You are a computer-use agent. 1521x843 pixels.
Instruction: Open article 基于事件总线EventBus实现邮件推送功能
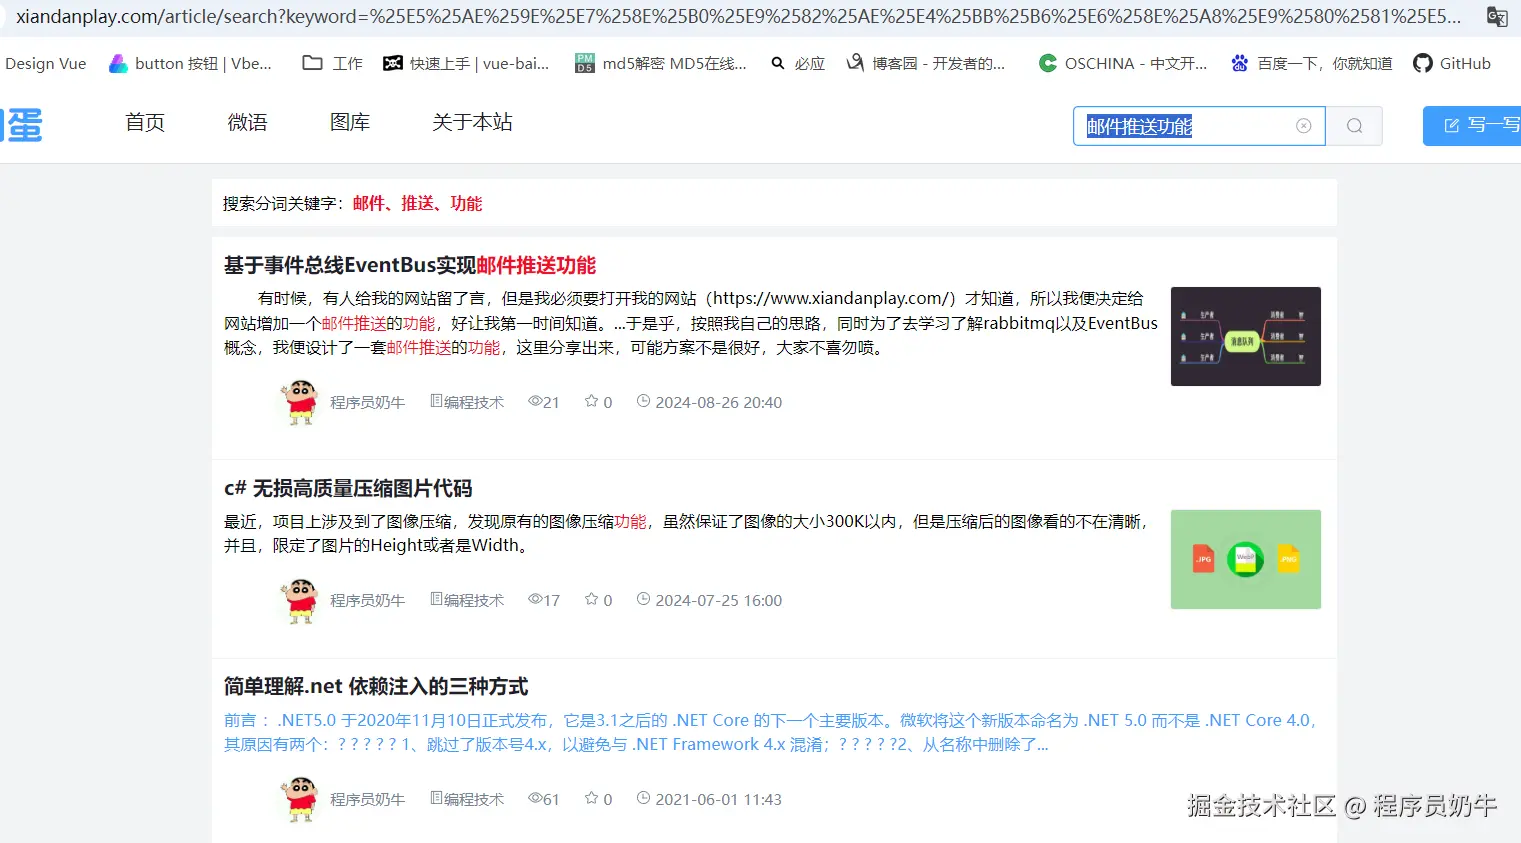[x=410, y=265]
